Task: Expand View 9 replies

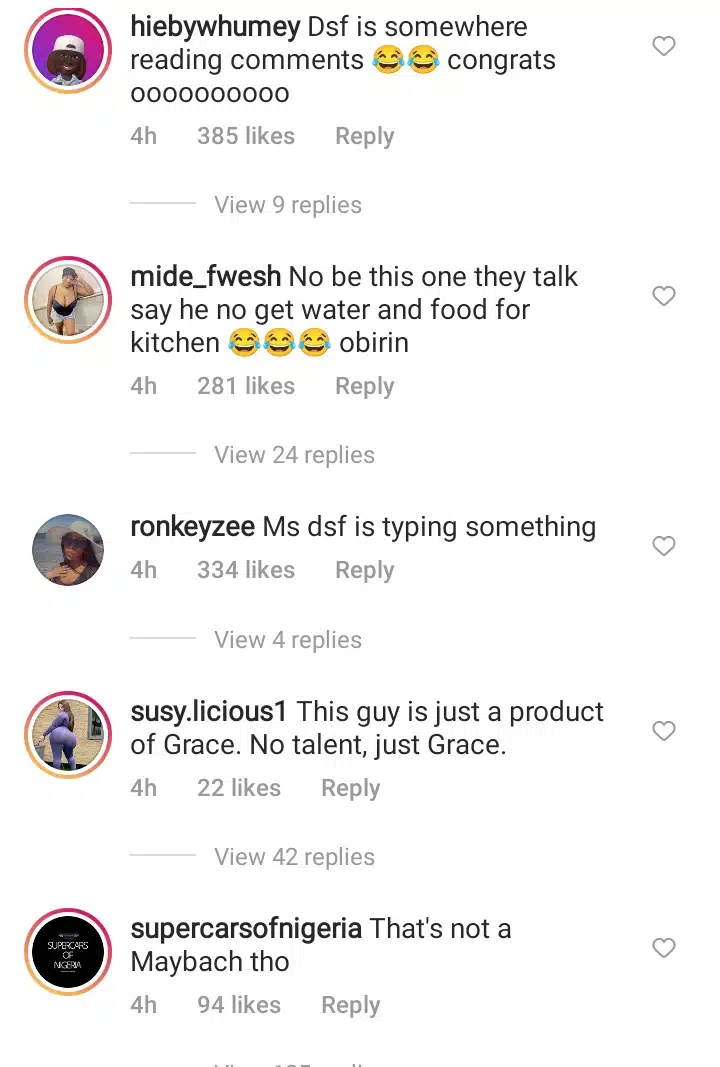Action: click(x=287, y=205)
